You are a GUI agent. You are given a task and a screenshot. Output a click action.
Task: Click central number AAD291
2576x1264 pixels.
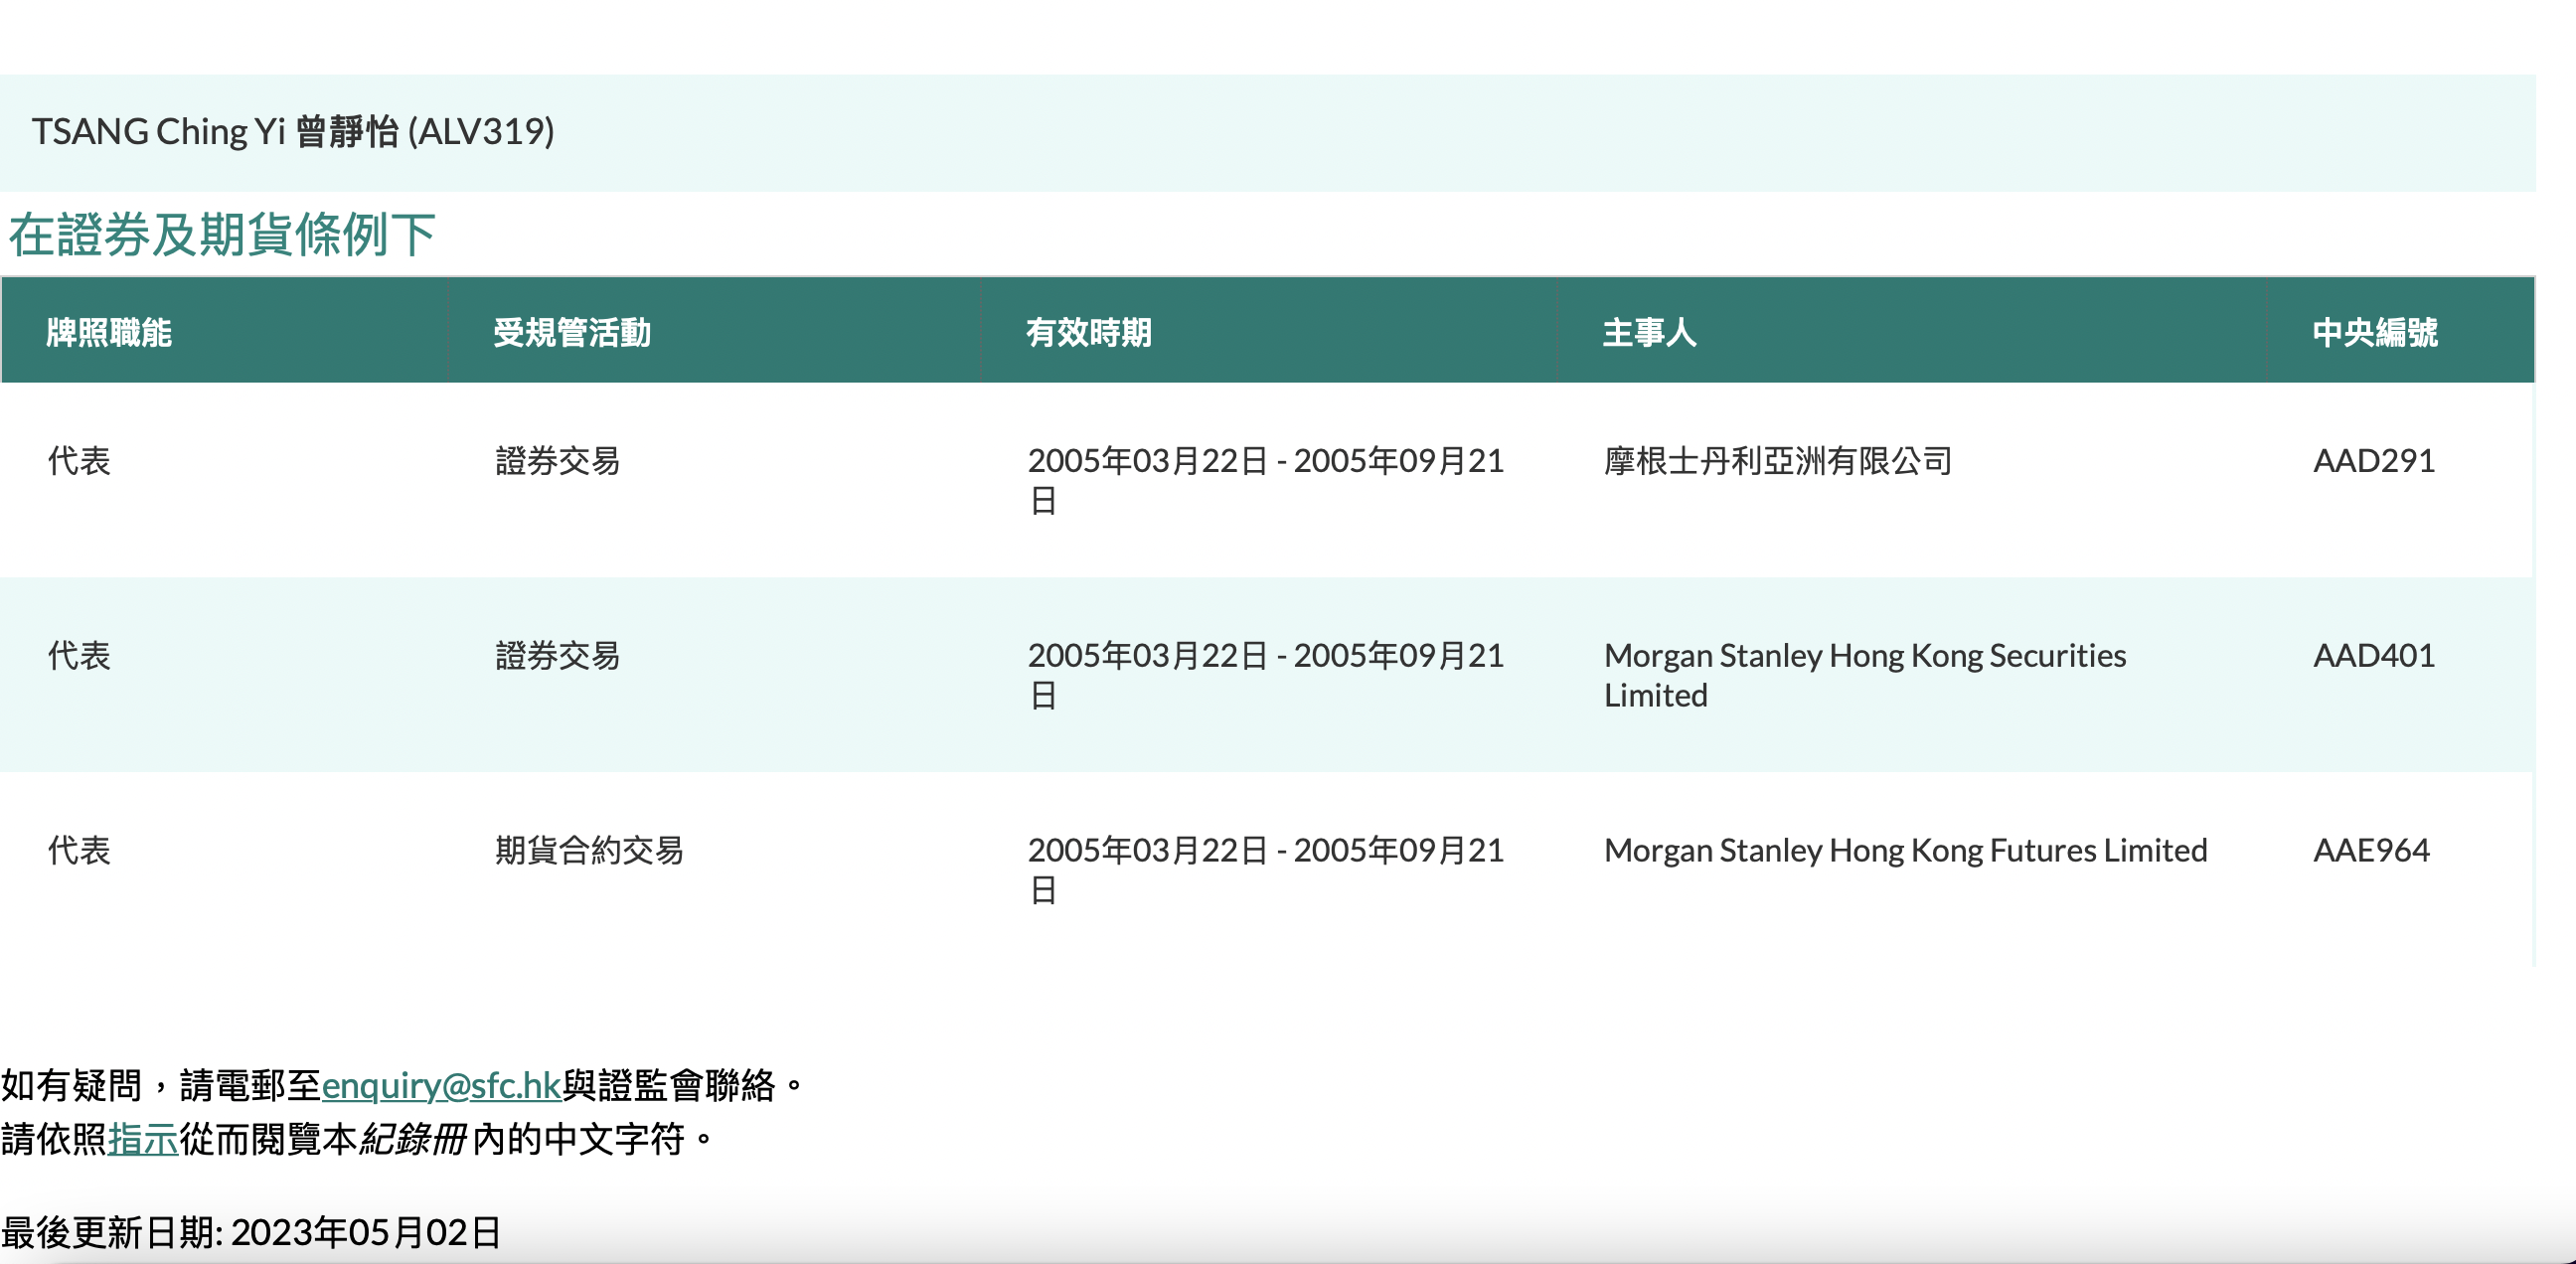[2374, 461]
